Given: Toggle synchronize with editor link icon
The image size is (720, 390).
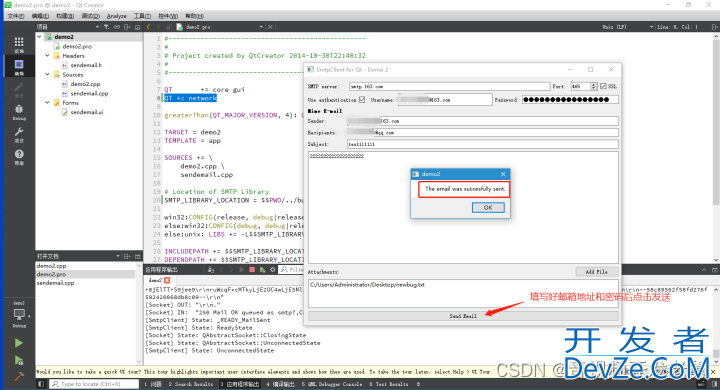Looking at the screenshot, I should click(117, 27).
